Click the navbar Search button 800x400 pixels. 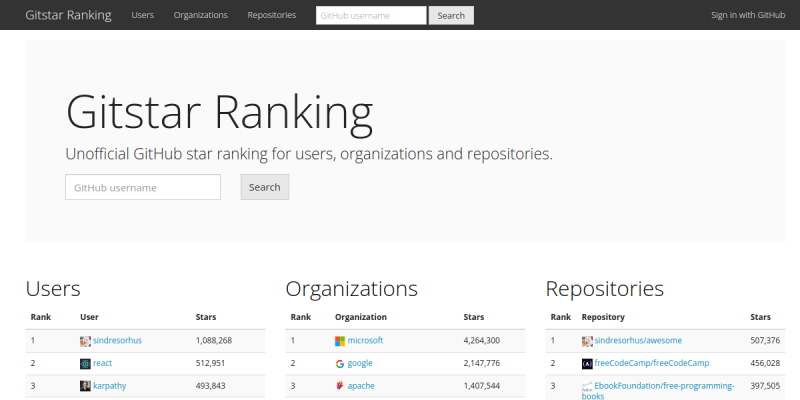pyautogui.click(x=451, y=15)
